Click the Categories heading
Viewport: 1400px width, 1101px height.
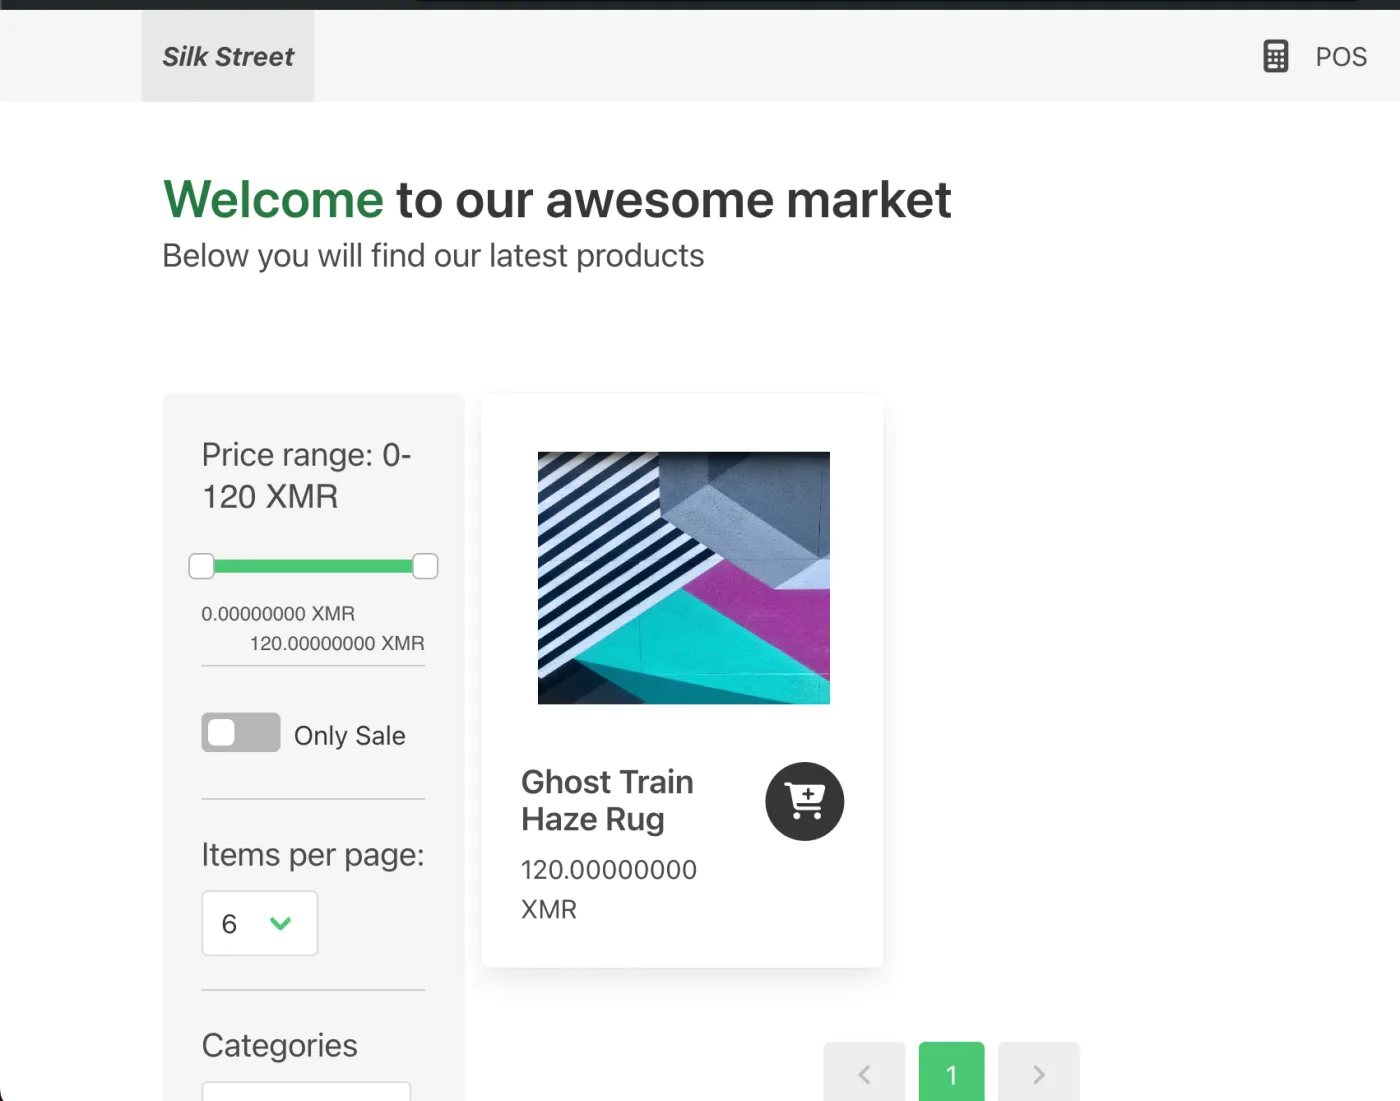point(279,1045)
